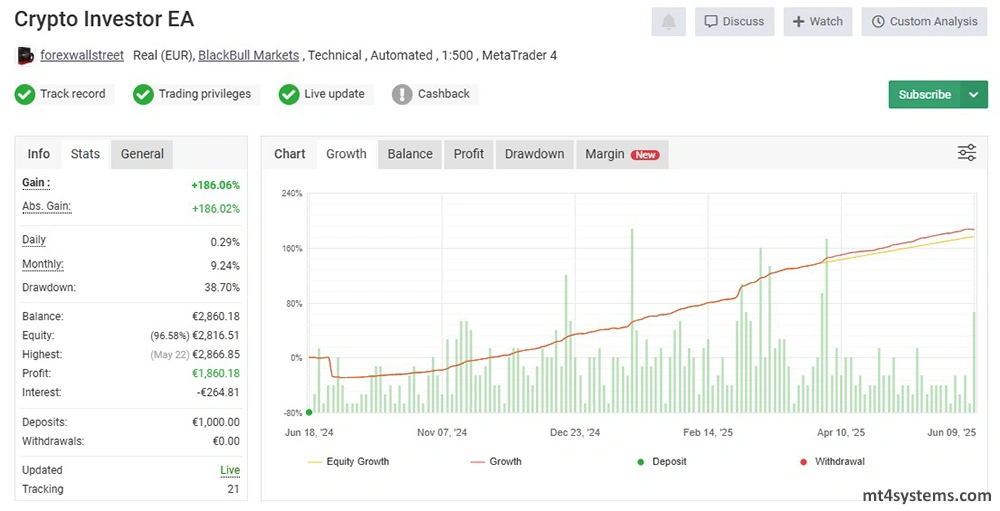
Task: Click the Live updated status link
Action: (x=230, y=470)
